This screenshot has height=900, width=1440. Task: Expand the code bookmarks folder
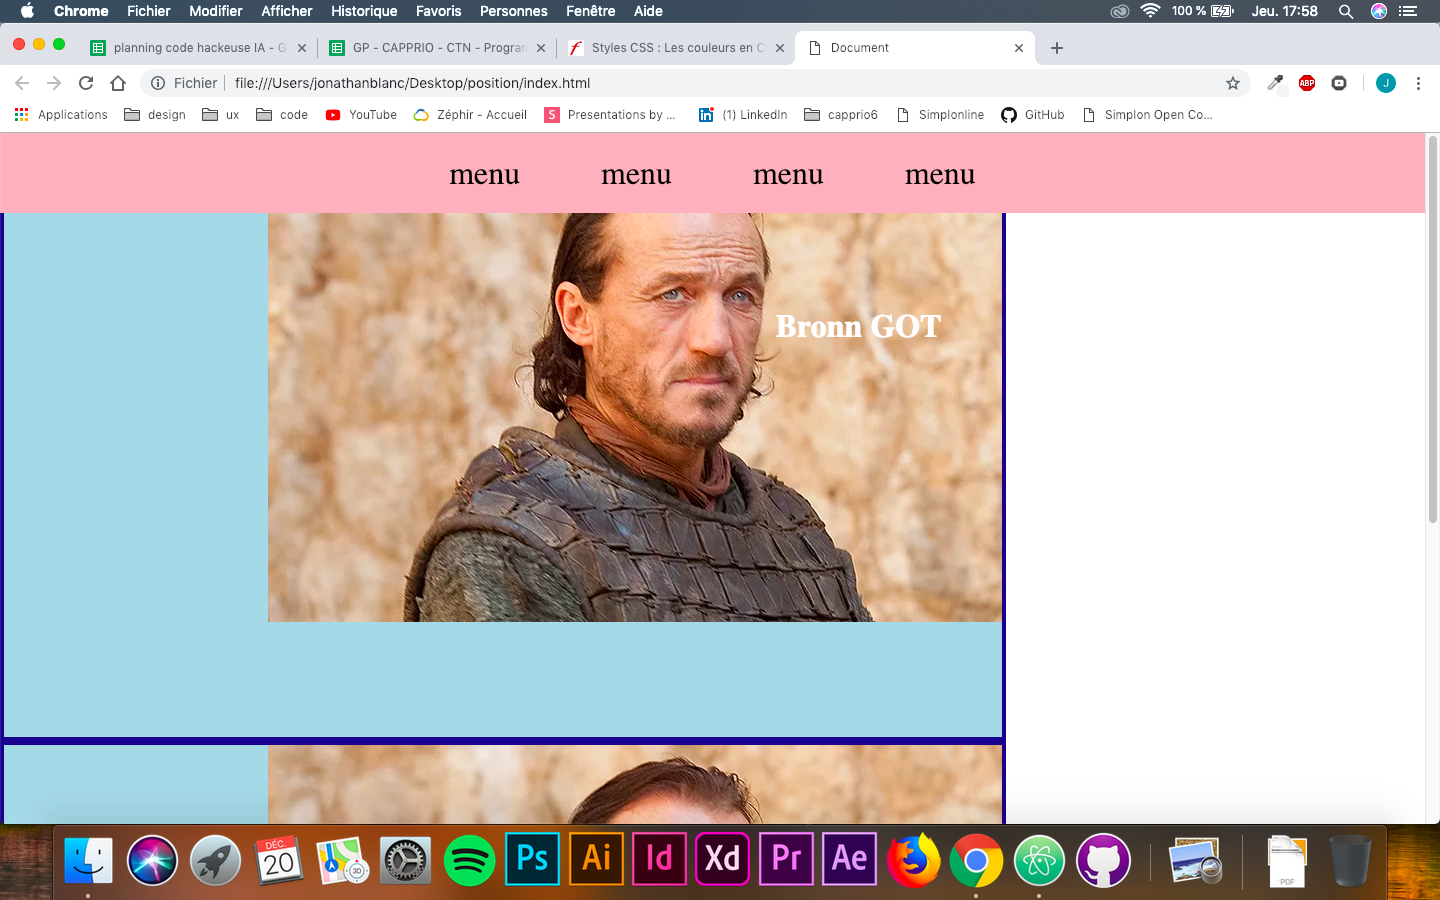tap(282, 115)
